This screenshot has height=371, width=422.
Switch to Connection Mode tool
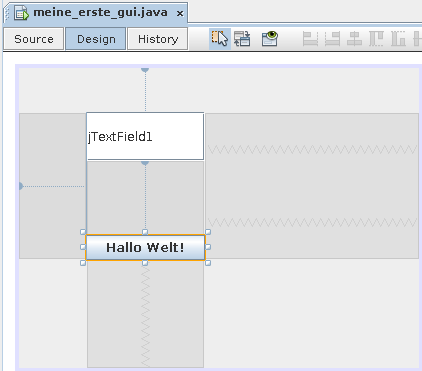242,39
